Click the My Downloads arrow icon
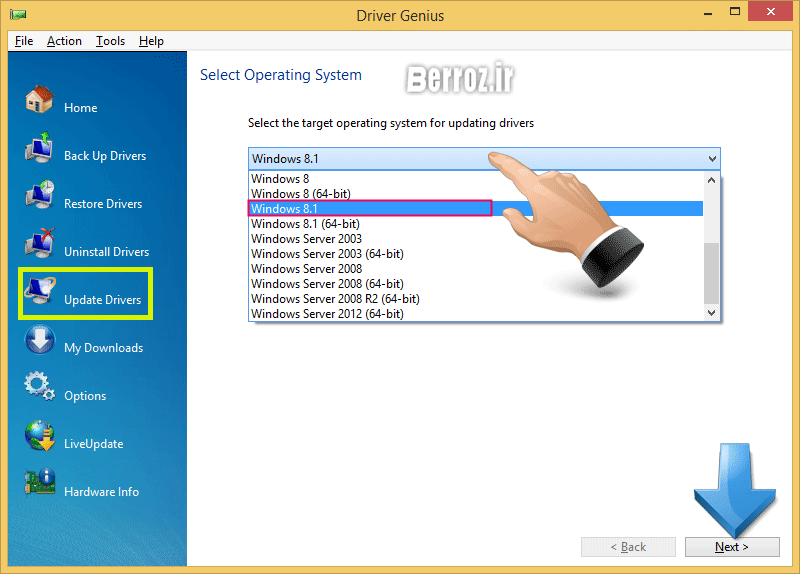The height and width of the screenshot is (574, 800). (x=39, y=339)
